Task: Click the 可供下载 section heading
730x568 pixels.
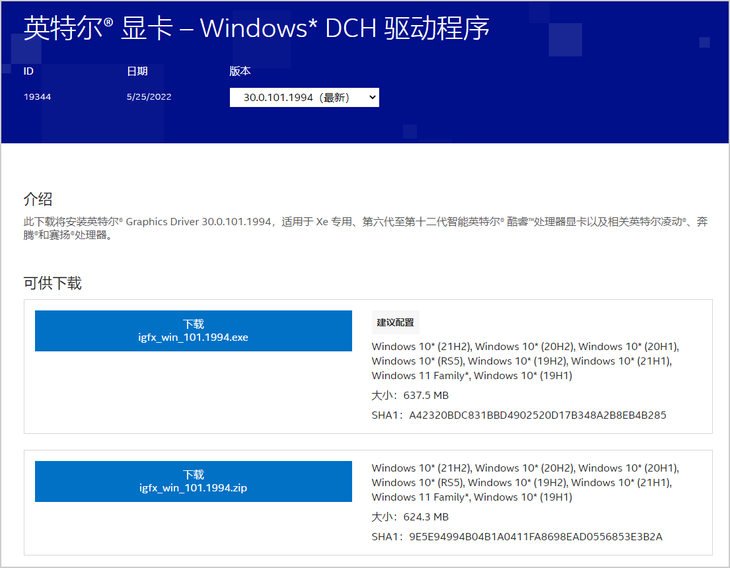Action: (x=52, y=283)
